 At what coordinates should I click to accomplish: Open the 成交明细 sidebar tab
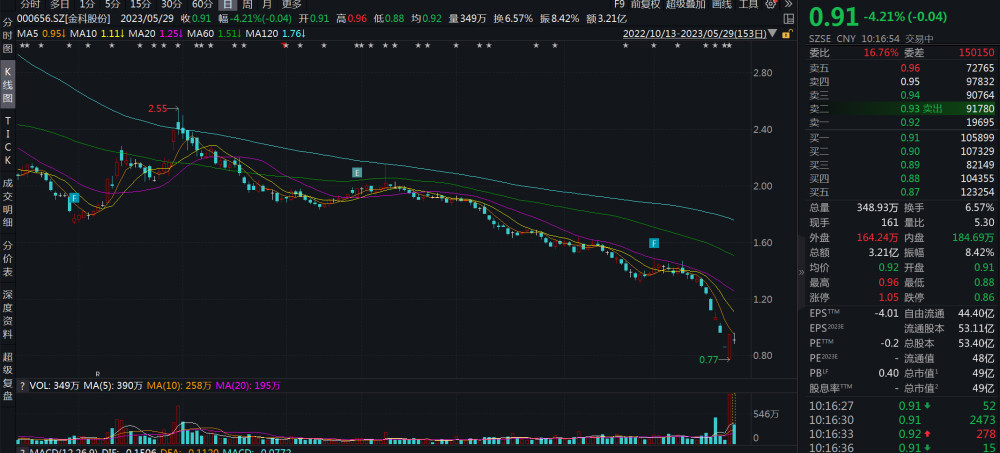coord(8,203)
